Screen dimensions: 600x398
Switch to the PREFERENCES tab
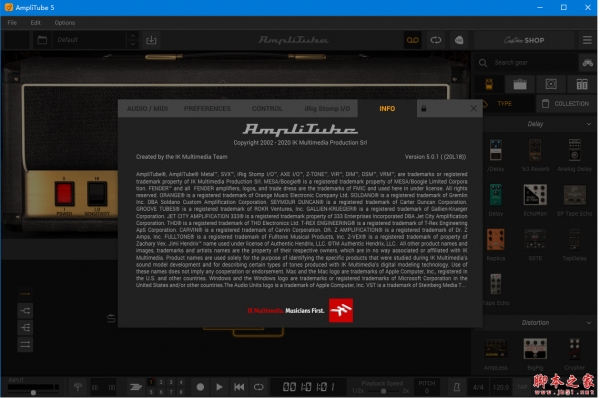click(207, 109)
